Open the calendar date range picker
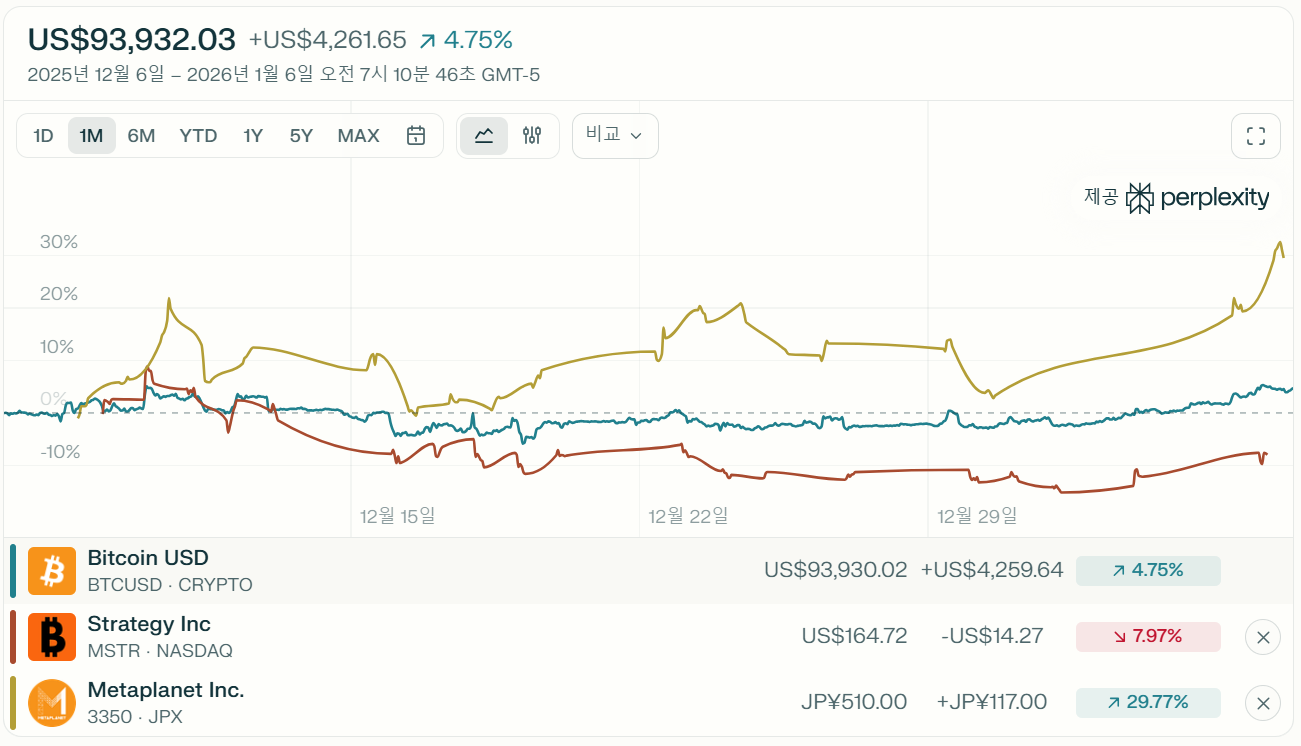The image size is (1301, 746). coord(416,136)
